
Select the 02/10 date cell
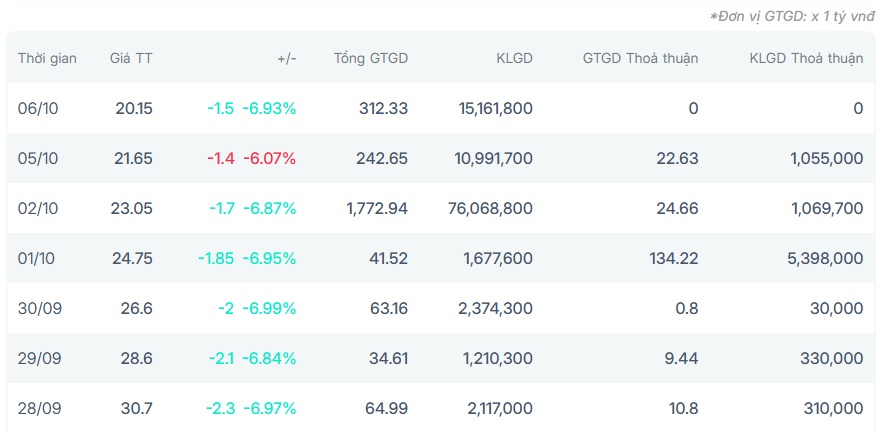click(x=38, y=209)
